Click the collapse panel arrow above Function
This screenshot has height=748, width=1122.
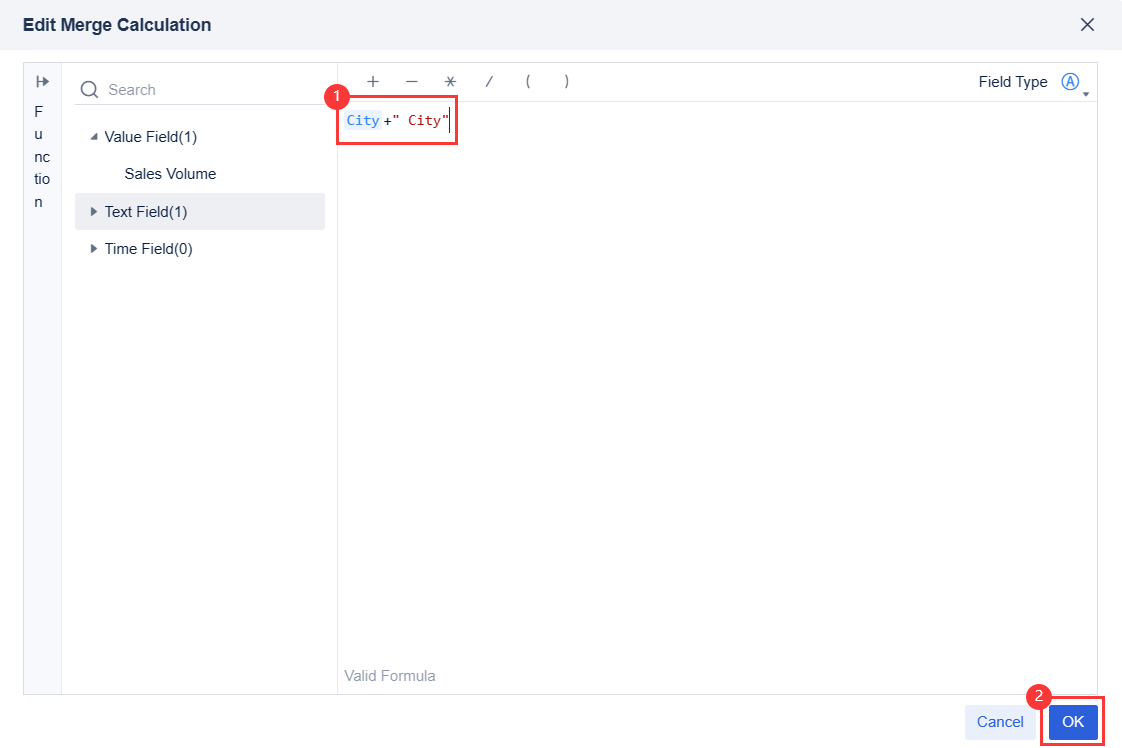pyautogui.click(x=41, y=81)
